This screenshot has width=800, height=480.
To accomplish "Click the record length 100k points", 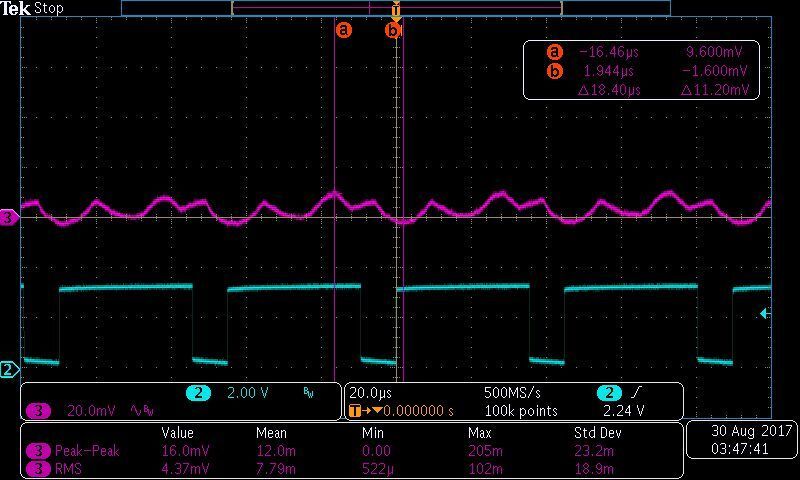I will [x=520, y=411].
